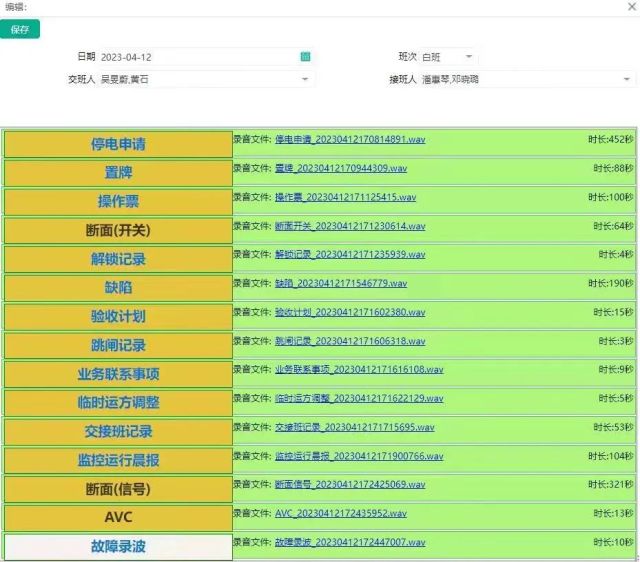Switch to the 故障录波 category
640x562 pixels.
point(118,547)
